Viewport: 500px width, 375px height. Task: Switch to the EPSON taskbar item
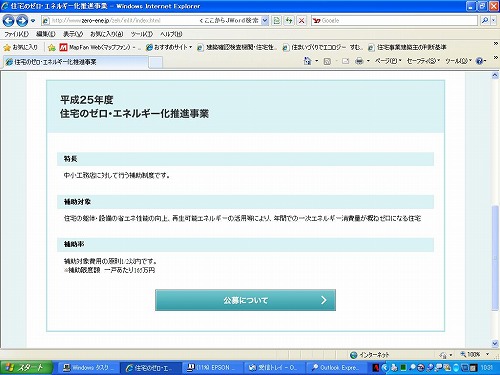click(212, 368)
